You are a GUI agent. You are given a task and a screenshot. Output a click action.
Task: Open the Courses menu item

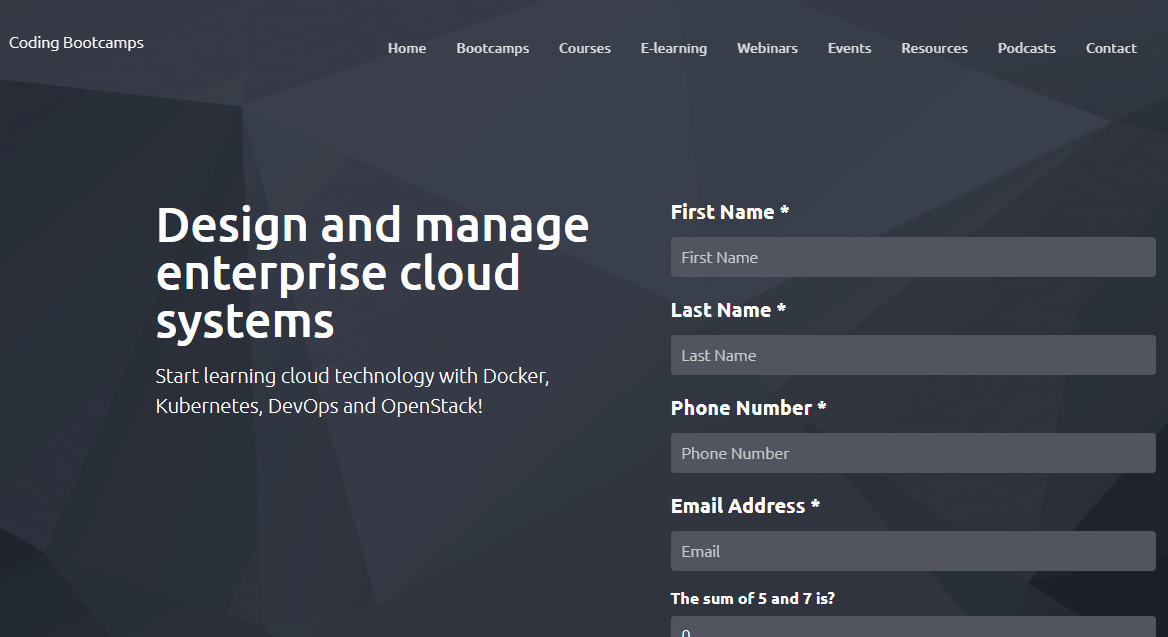coord(584,47)
